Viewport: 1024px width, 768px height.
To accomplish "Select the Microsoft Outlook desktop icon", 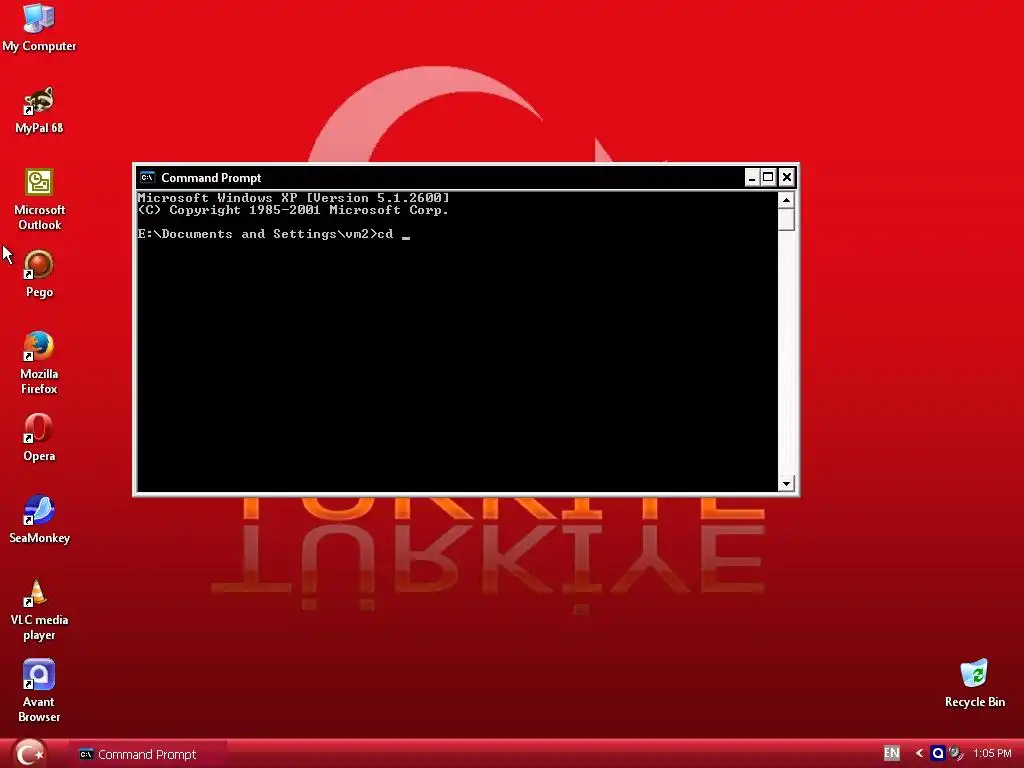I will pos(39,199).
